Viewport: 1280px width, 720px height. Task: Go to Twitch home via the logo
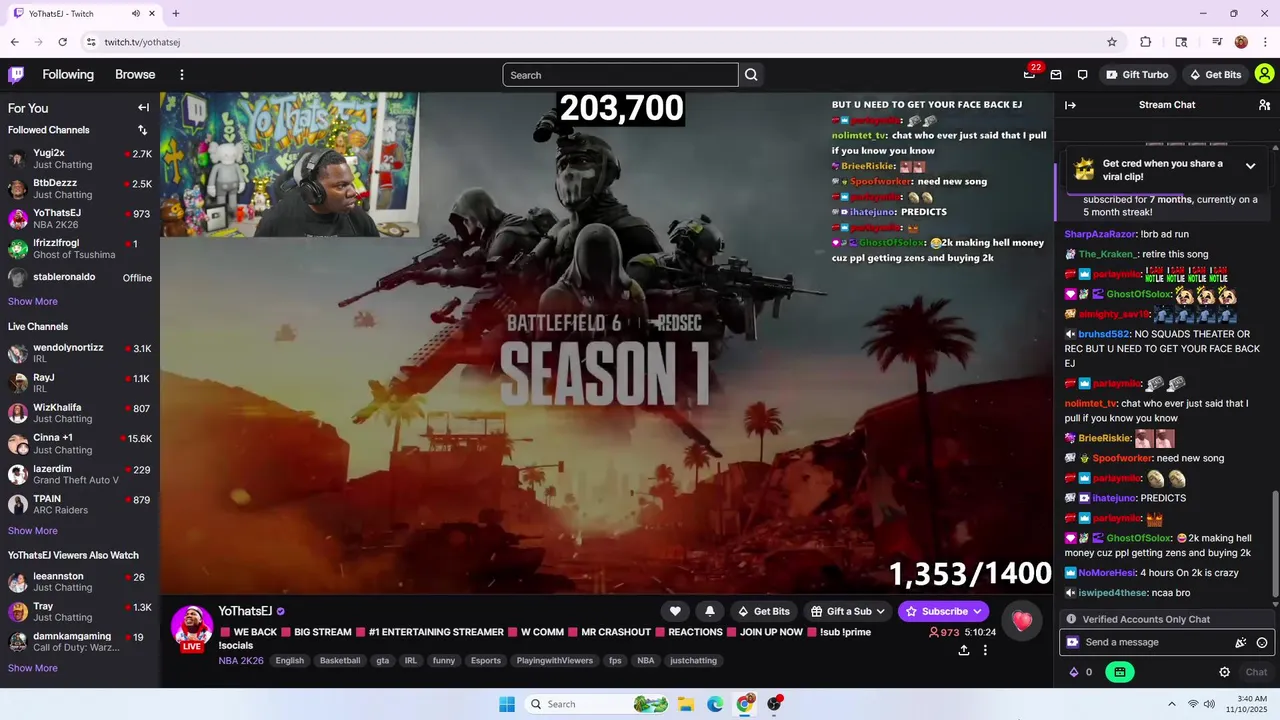(x=16, y=75)
